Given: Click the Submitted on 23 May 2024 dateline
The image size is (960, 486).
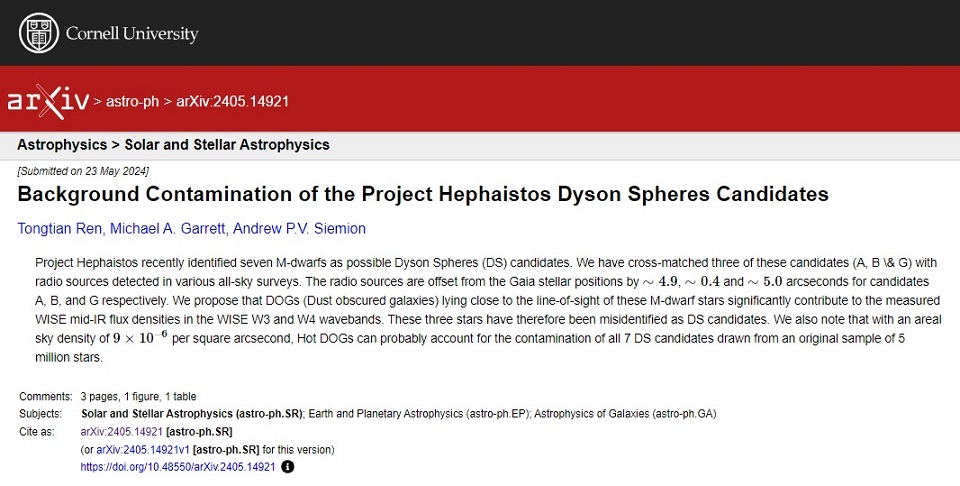Looking at the screenshot, I should pyautogui.click(x=78, y=171).
